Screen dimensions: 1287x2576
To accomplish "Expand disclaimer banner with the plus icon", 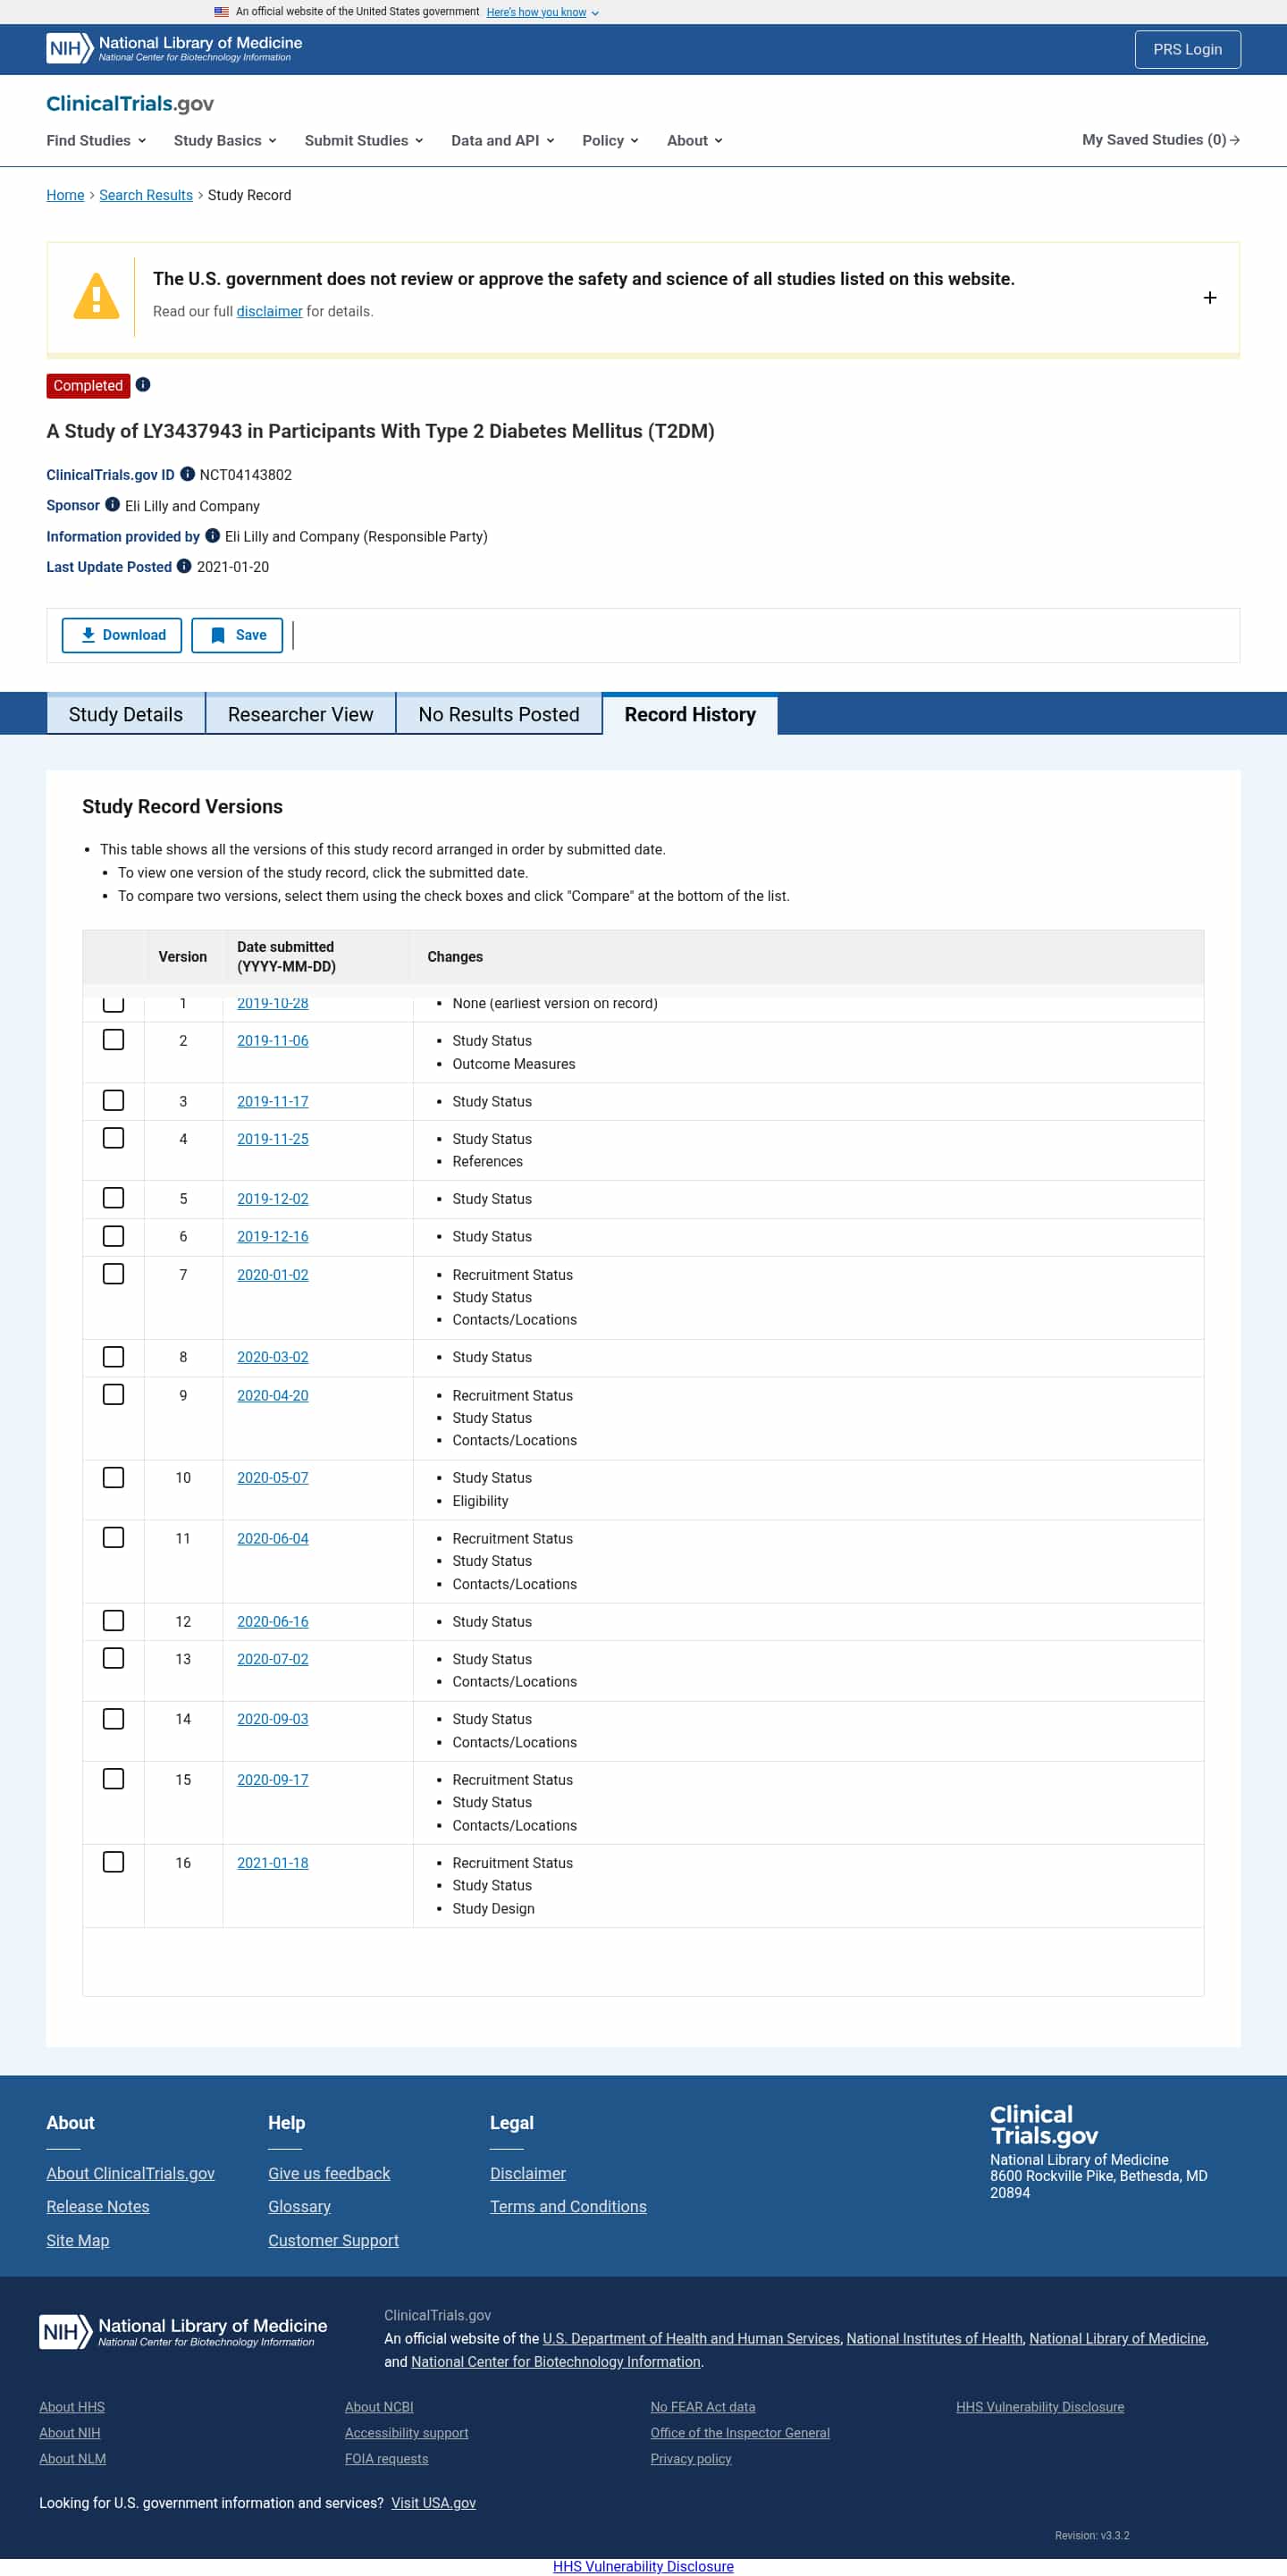I will point(1209,298).
